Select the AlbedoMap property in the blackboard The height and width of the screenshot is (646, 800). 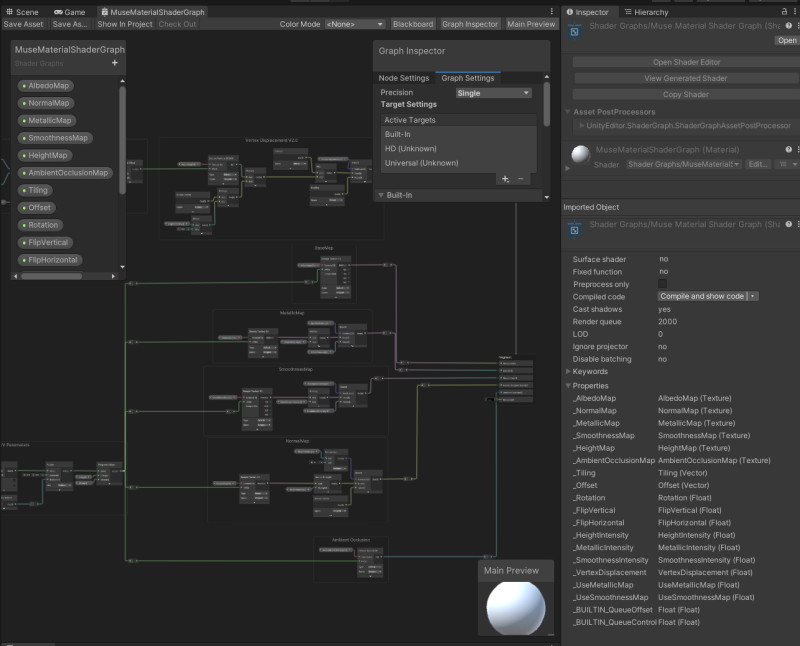[47, 85]
